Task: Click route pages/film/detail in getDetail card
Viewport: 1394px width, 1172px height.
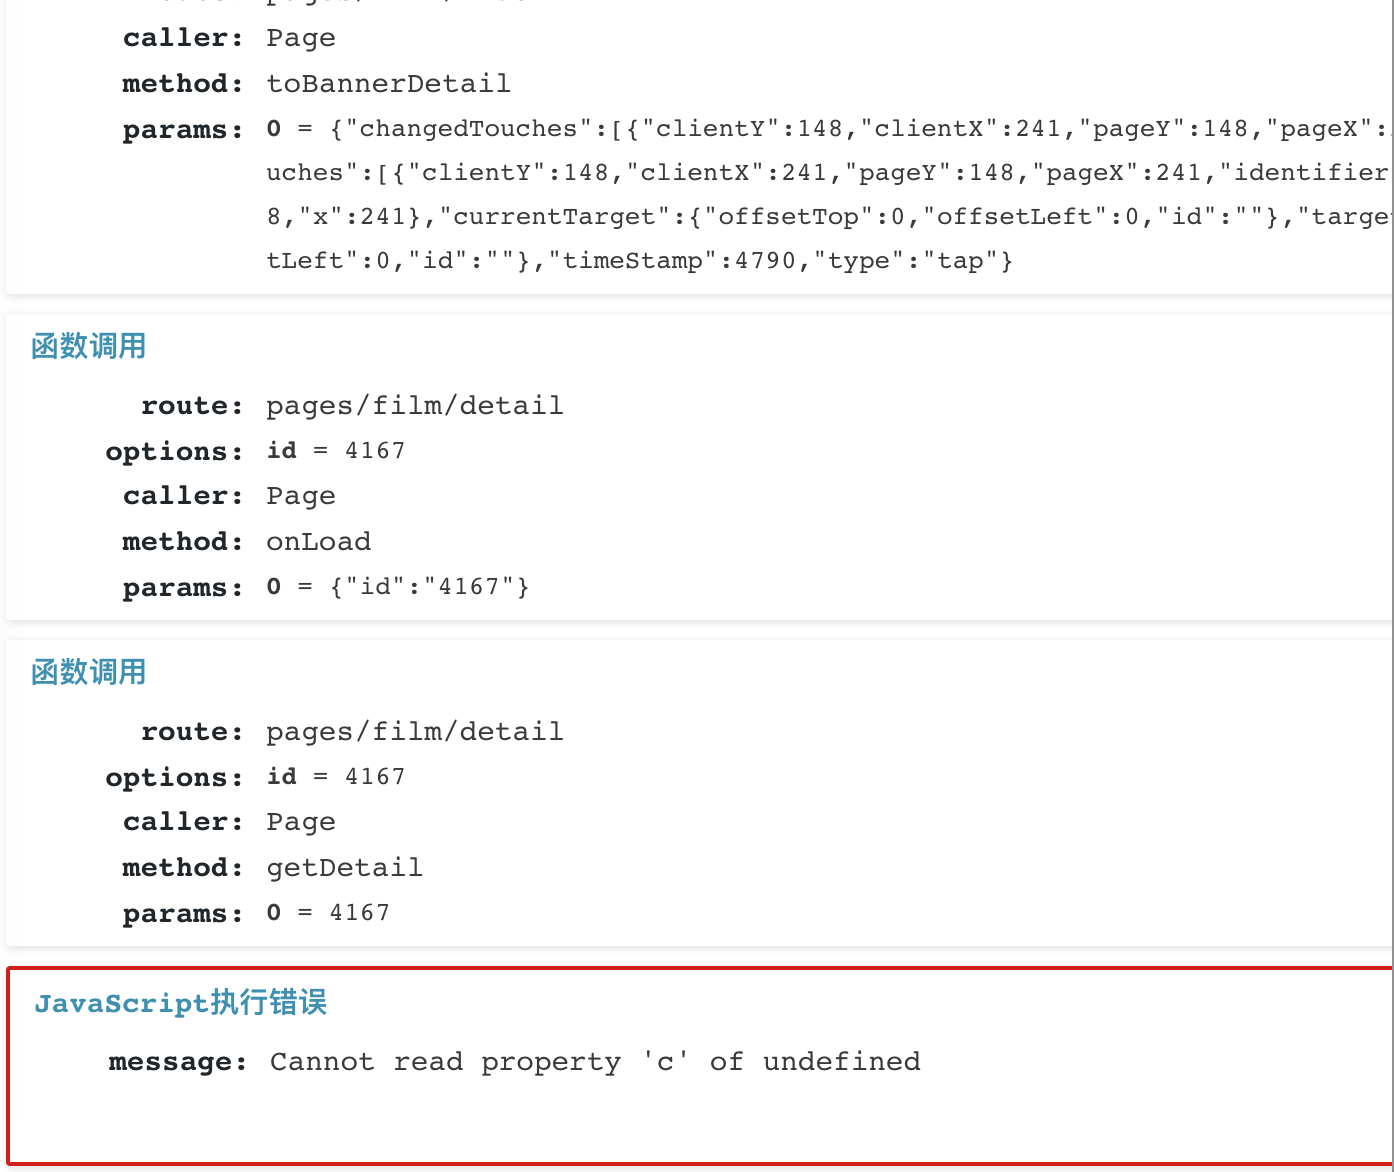Action: (415, 731)
